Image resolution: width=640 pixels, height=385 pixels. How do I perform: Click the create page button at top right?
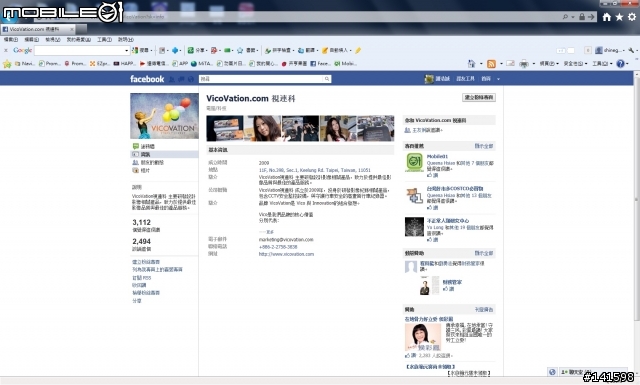click(479, 98)
